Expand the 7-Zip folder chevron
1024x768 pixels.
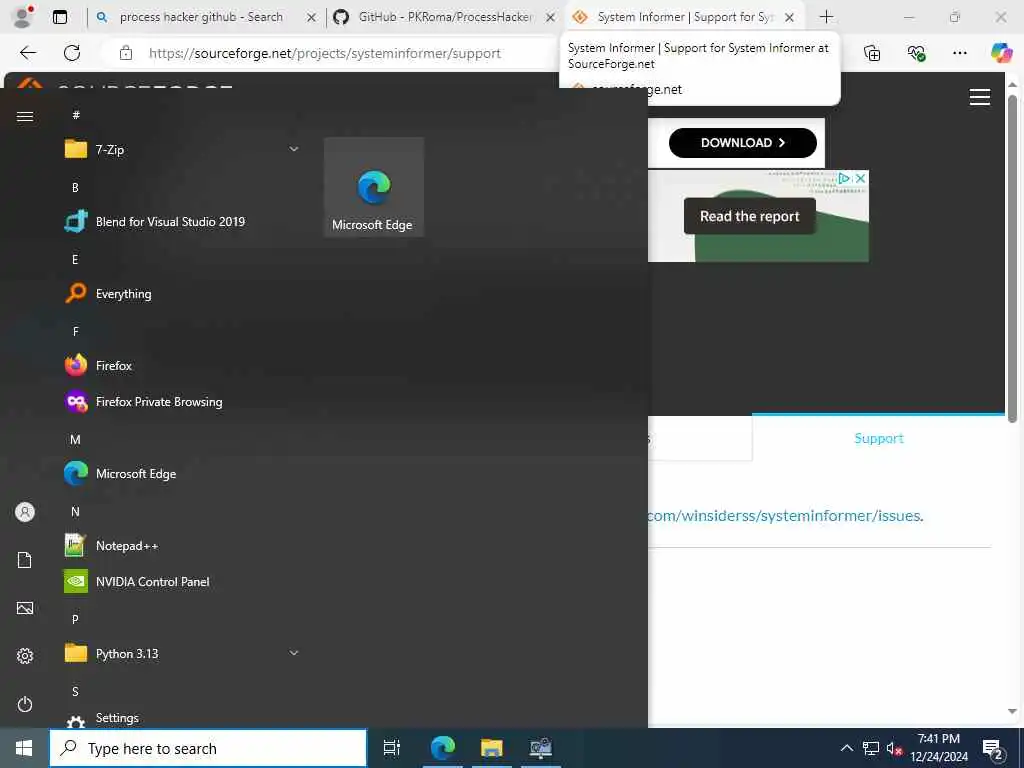tap(294, 150)
